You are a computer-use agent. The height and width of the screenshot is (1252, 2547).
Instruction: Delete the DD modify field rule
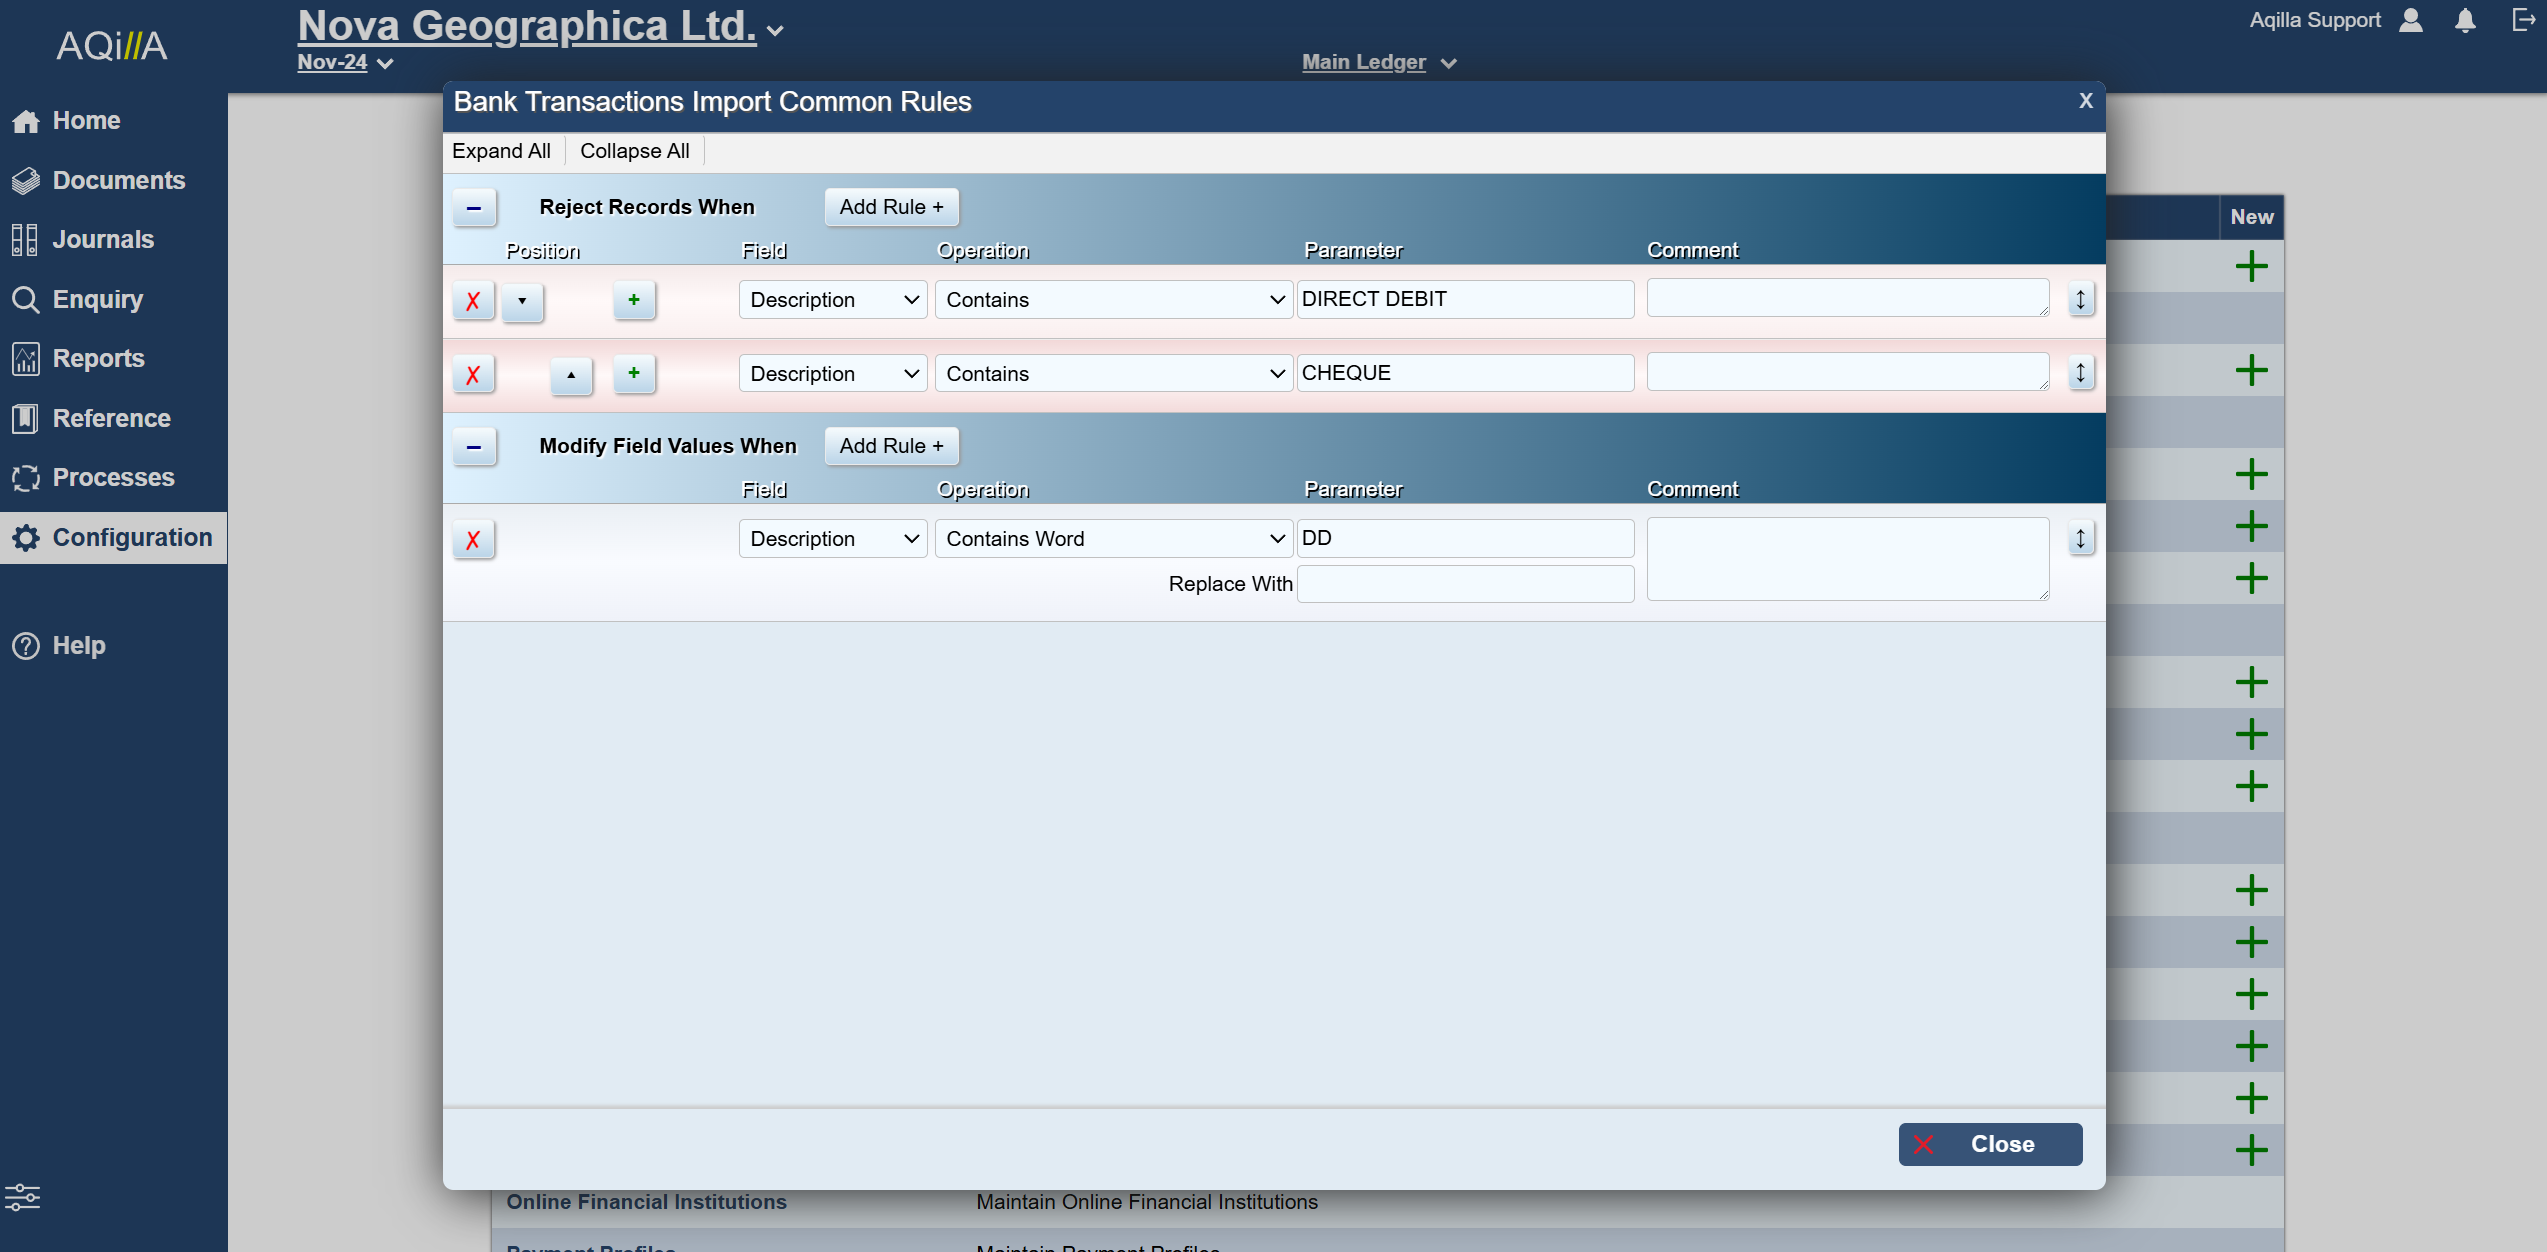(473, 540)
